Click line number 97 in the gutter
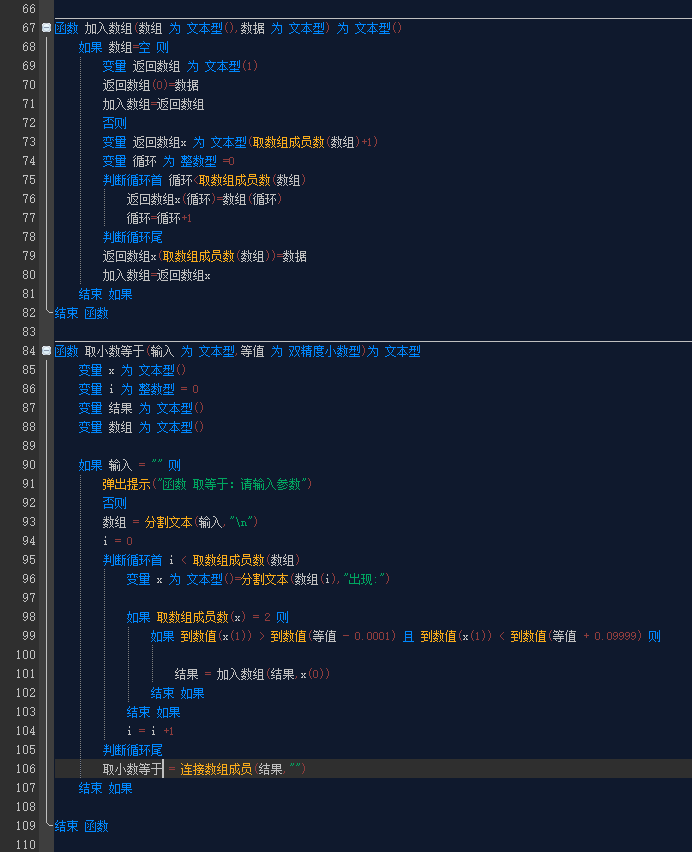 [29, 598]
